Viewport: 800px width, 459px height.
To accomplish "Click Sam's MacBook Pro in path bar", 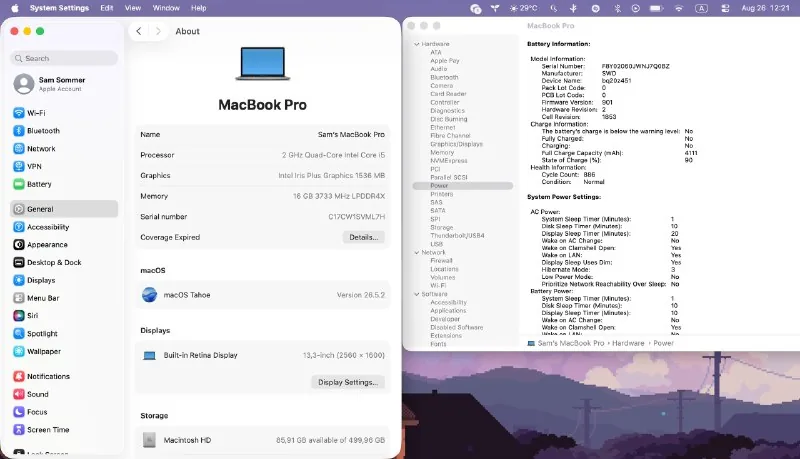I will pyautogui.click(x=571, y=343).
